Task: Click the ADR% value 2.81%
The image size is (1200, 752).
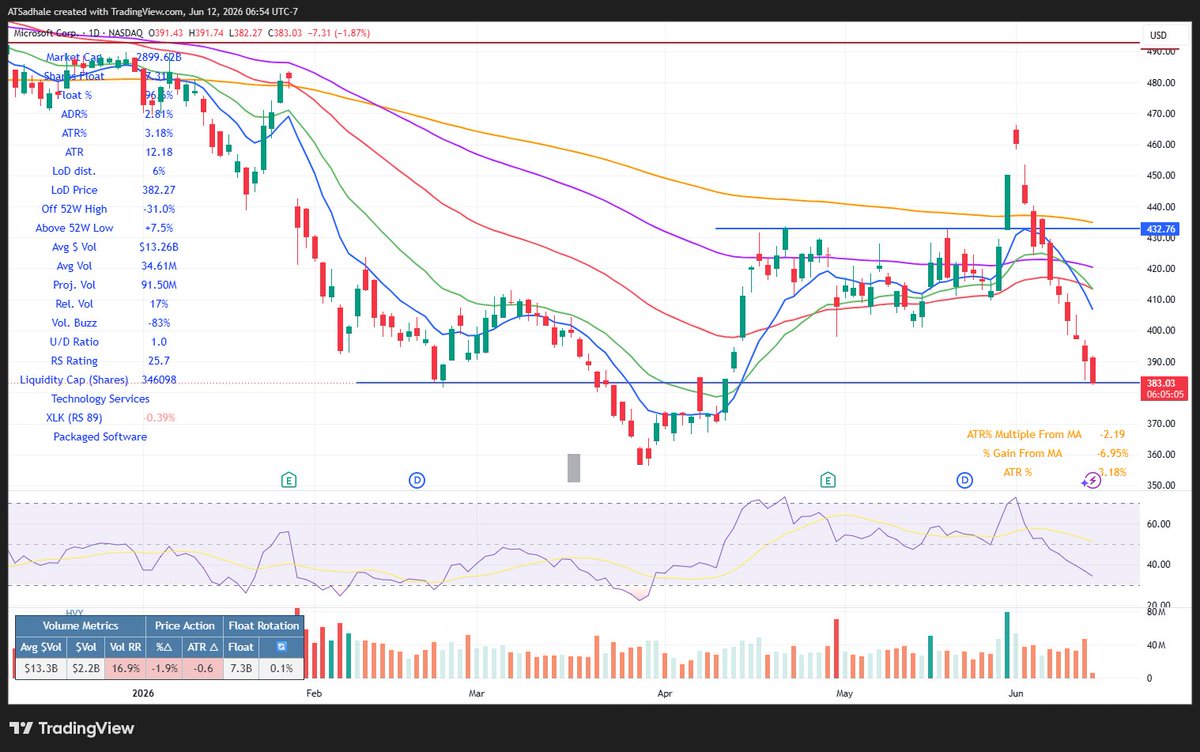Action: click(x=159, y=114)
